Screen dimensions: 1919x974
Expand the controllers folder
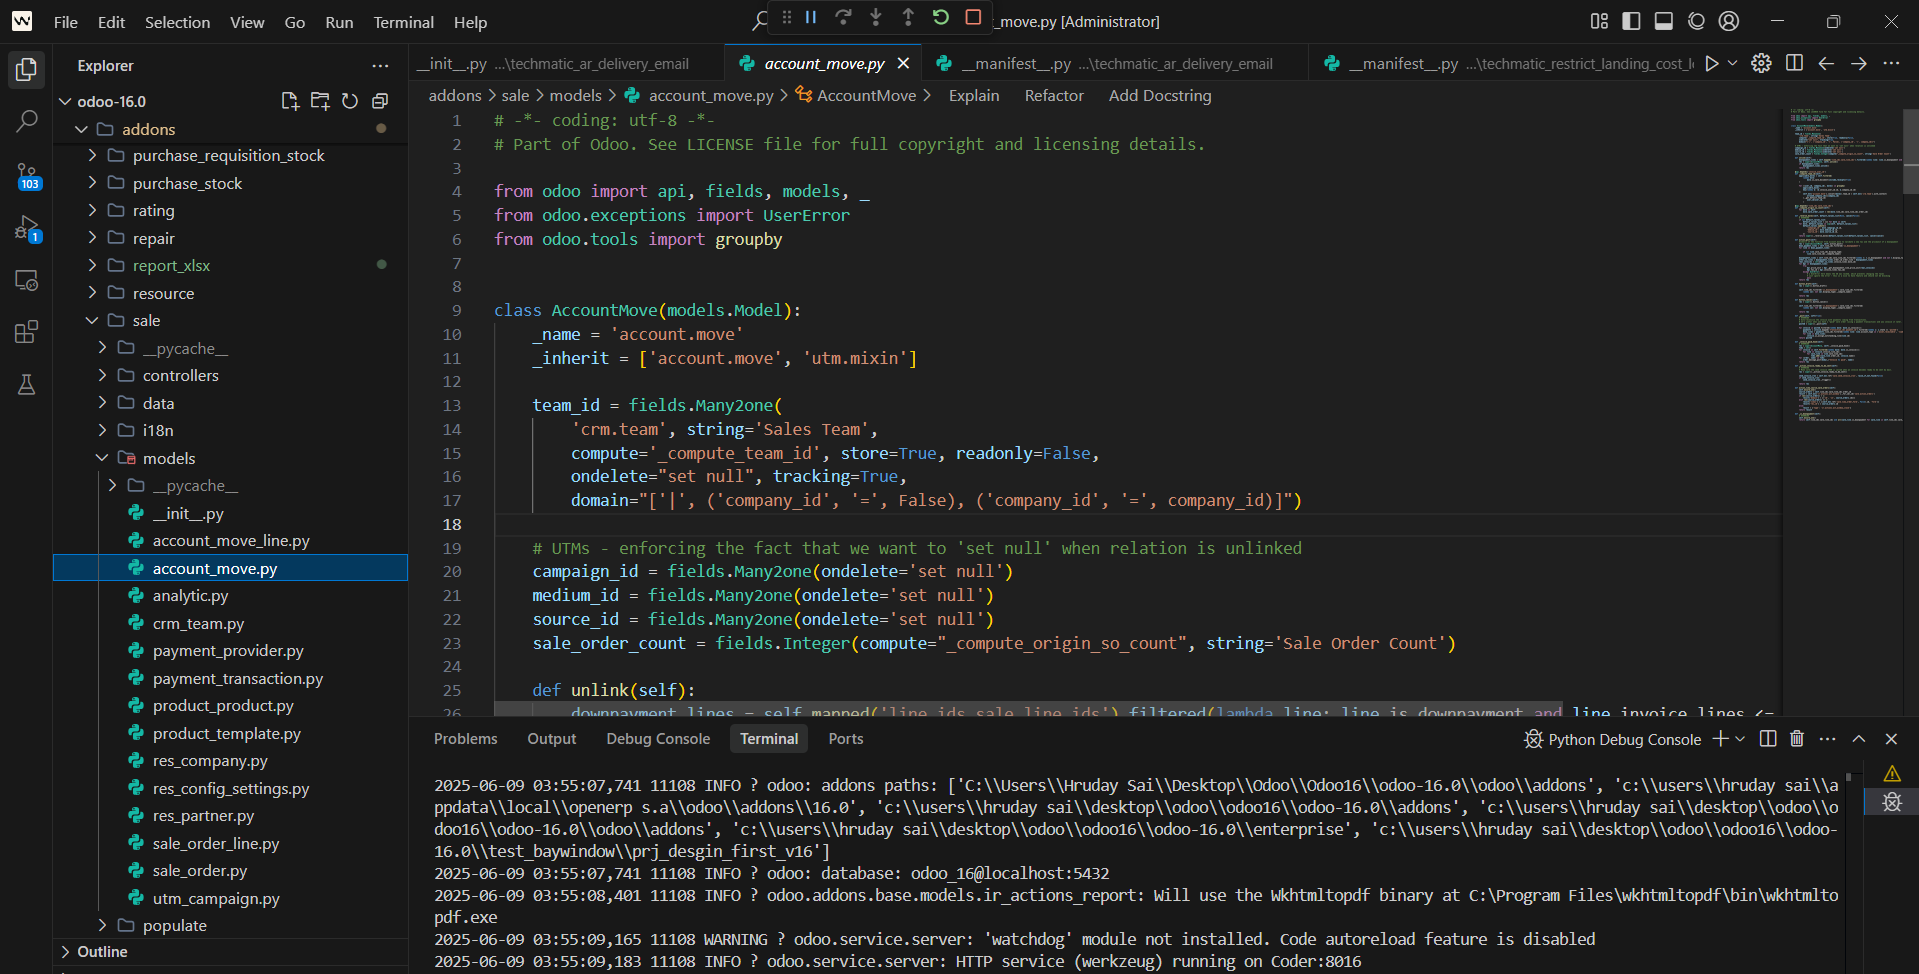[x=180, y=376]
